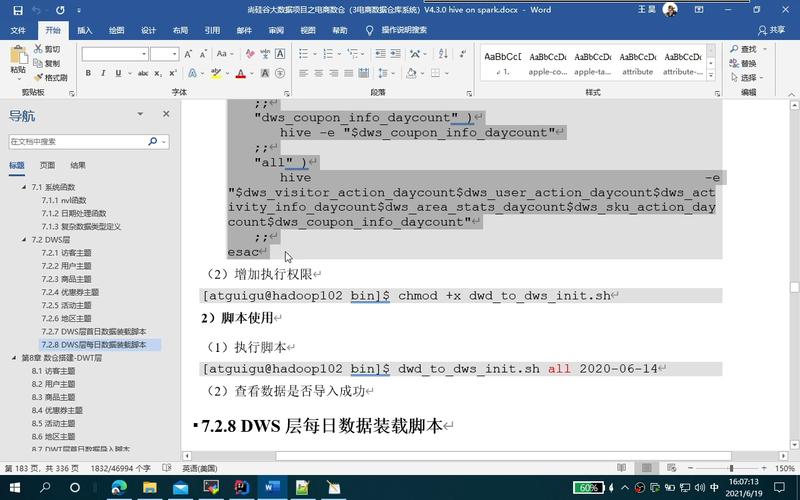Click the sort A-Z icon

443,54
